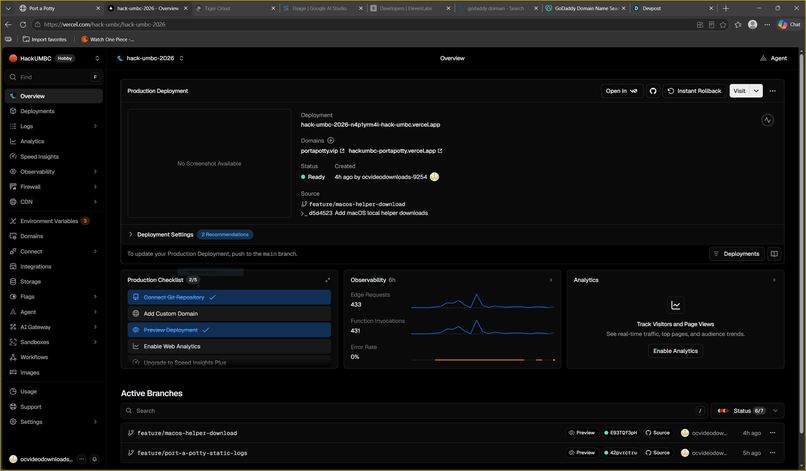This screenshot has height=471, width=806.
Task: Expand the Connect sidebar section
Action: click(x=95, y=251)
